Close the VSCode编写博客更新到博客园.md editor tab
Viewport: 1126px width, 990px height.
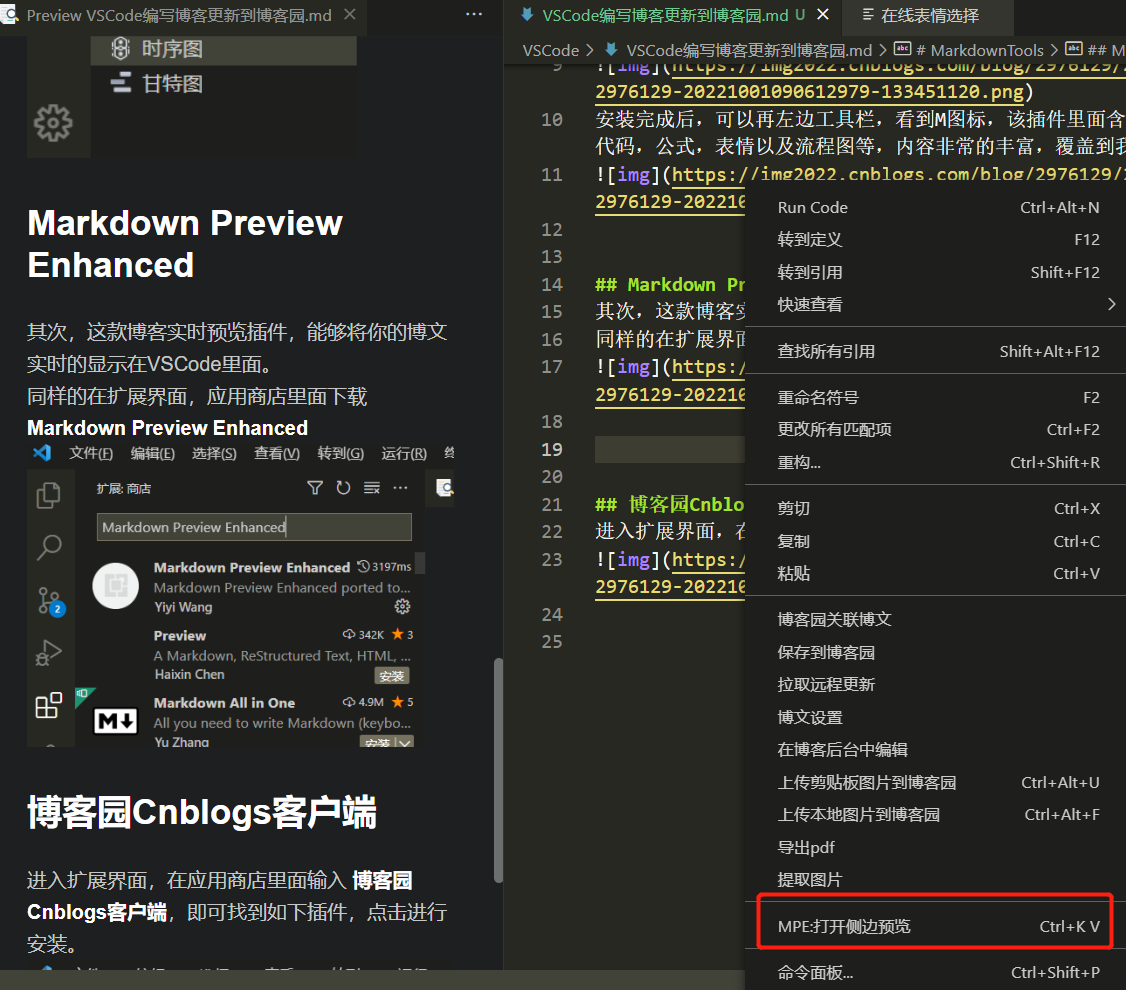point(823,14)
